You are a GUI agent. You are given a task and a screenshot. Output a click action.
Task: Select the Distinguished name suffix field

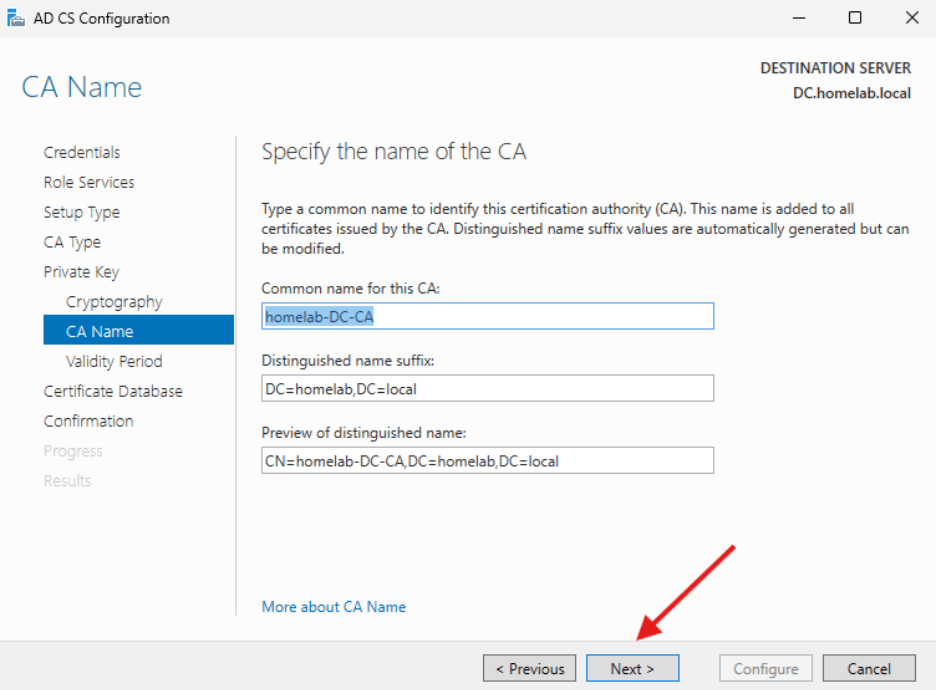487,388
